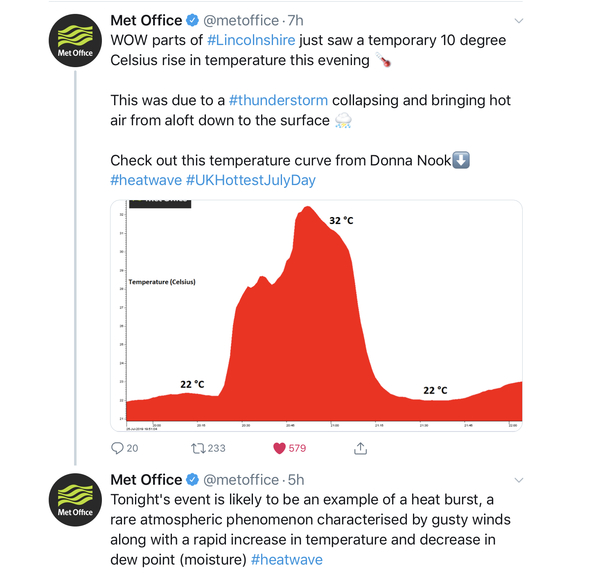Open the temperature curve chart image
Screen dimensions: 600x574
[316, 315]
